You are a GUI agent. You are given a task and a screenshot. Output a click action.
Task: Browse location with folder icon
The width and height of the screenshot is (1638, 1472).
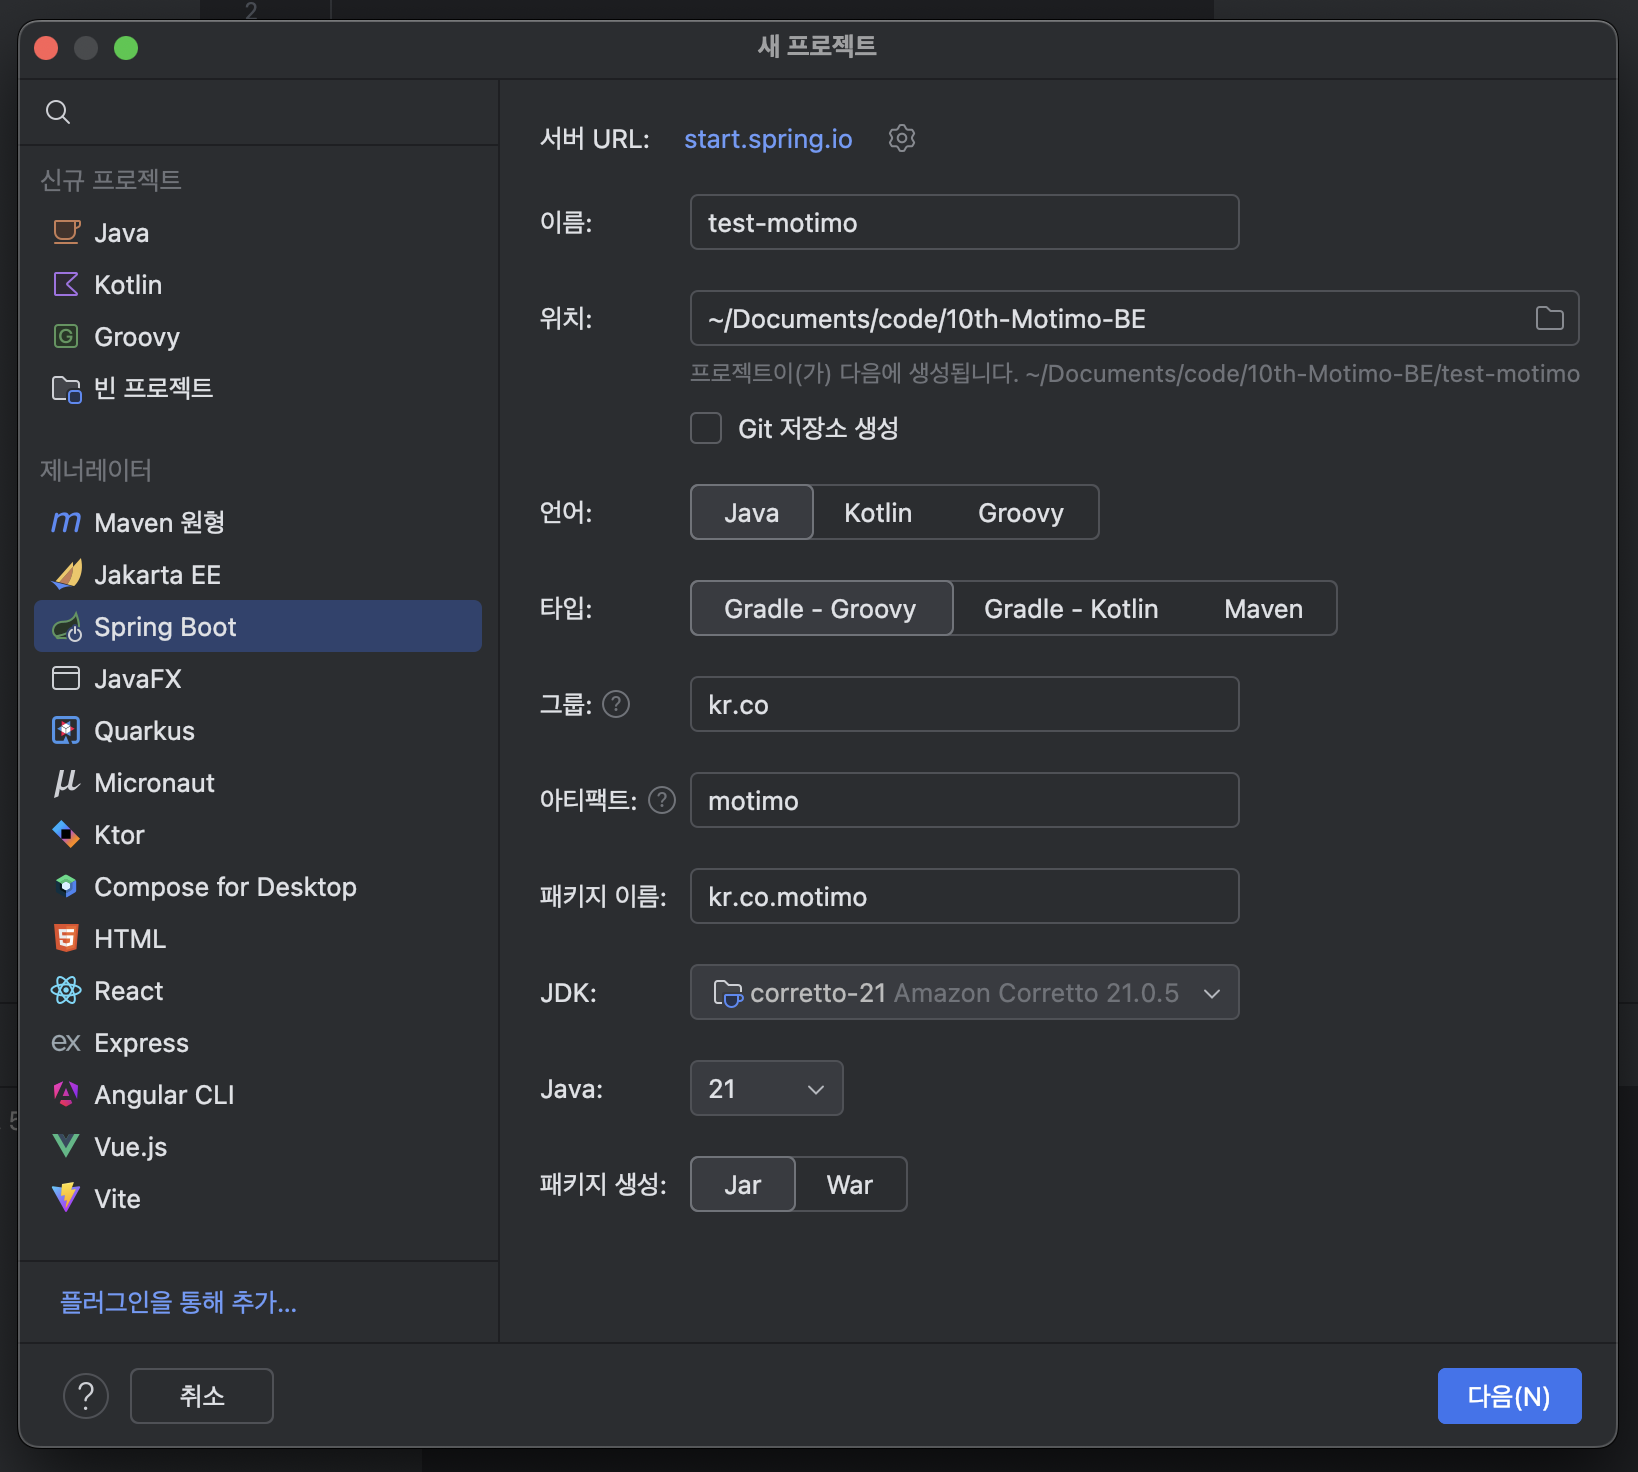(1549, 318)
